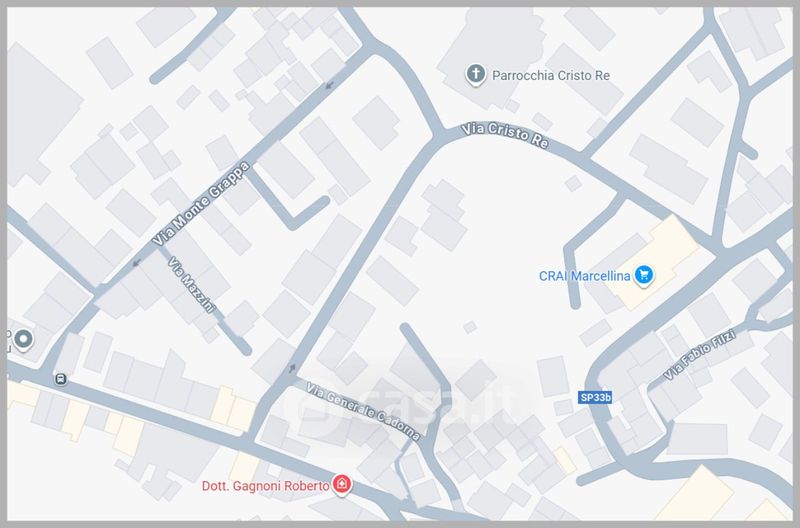Select the CRAI Marcellina shopping cart marker
Screen dimensions: 800x528
pyautogui.click(x=644, y=275)
